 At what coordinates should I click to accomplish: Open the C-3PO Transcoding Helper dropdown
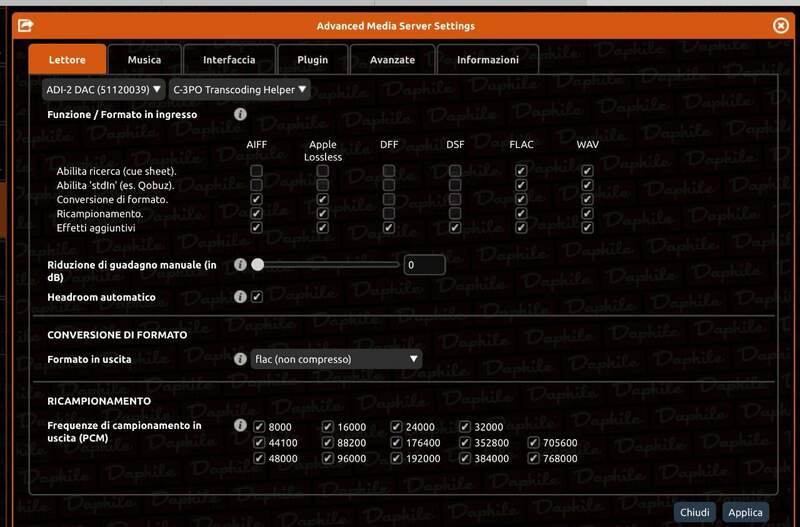click(x=240, y=90)
